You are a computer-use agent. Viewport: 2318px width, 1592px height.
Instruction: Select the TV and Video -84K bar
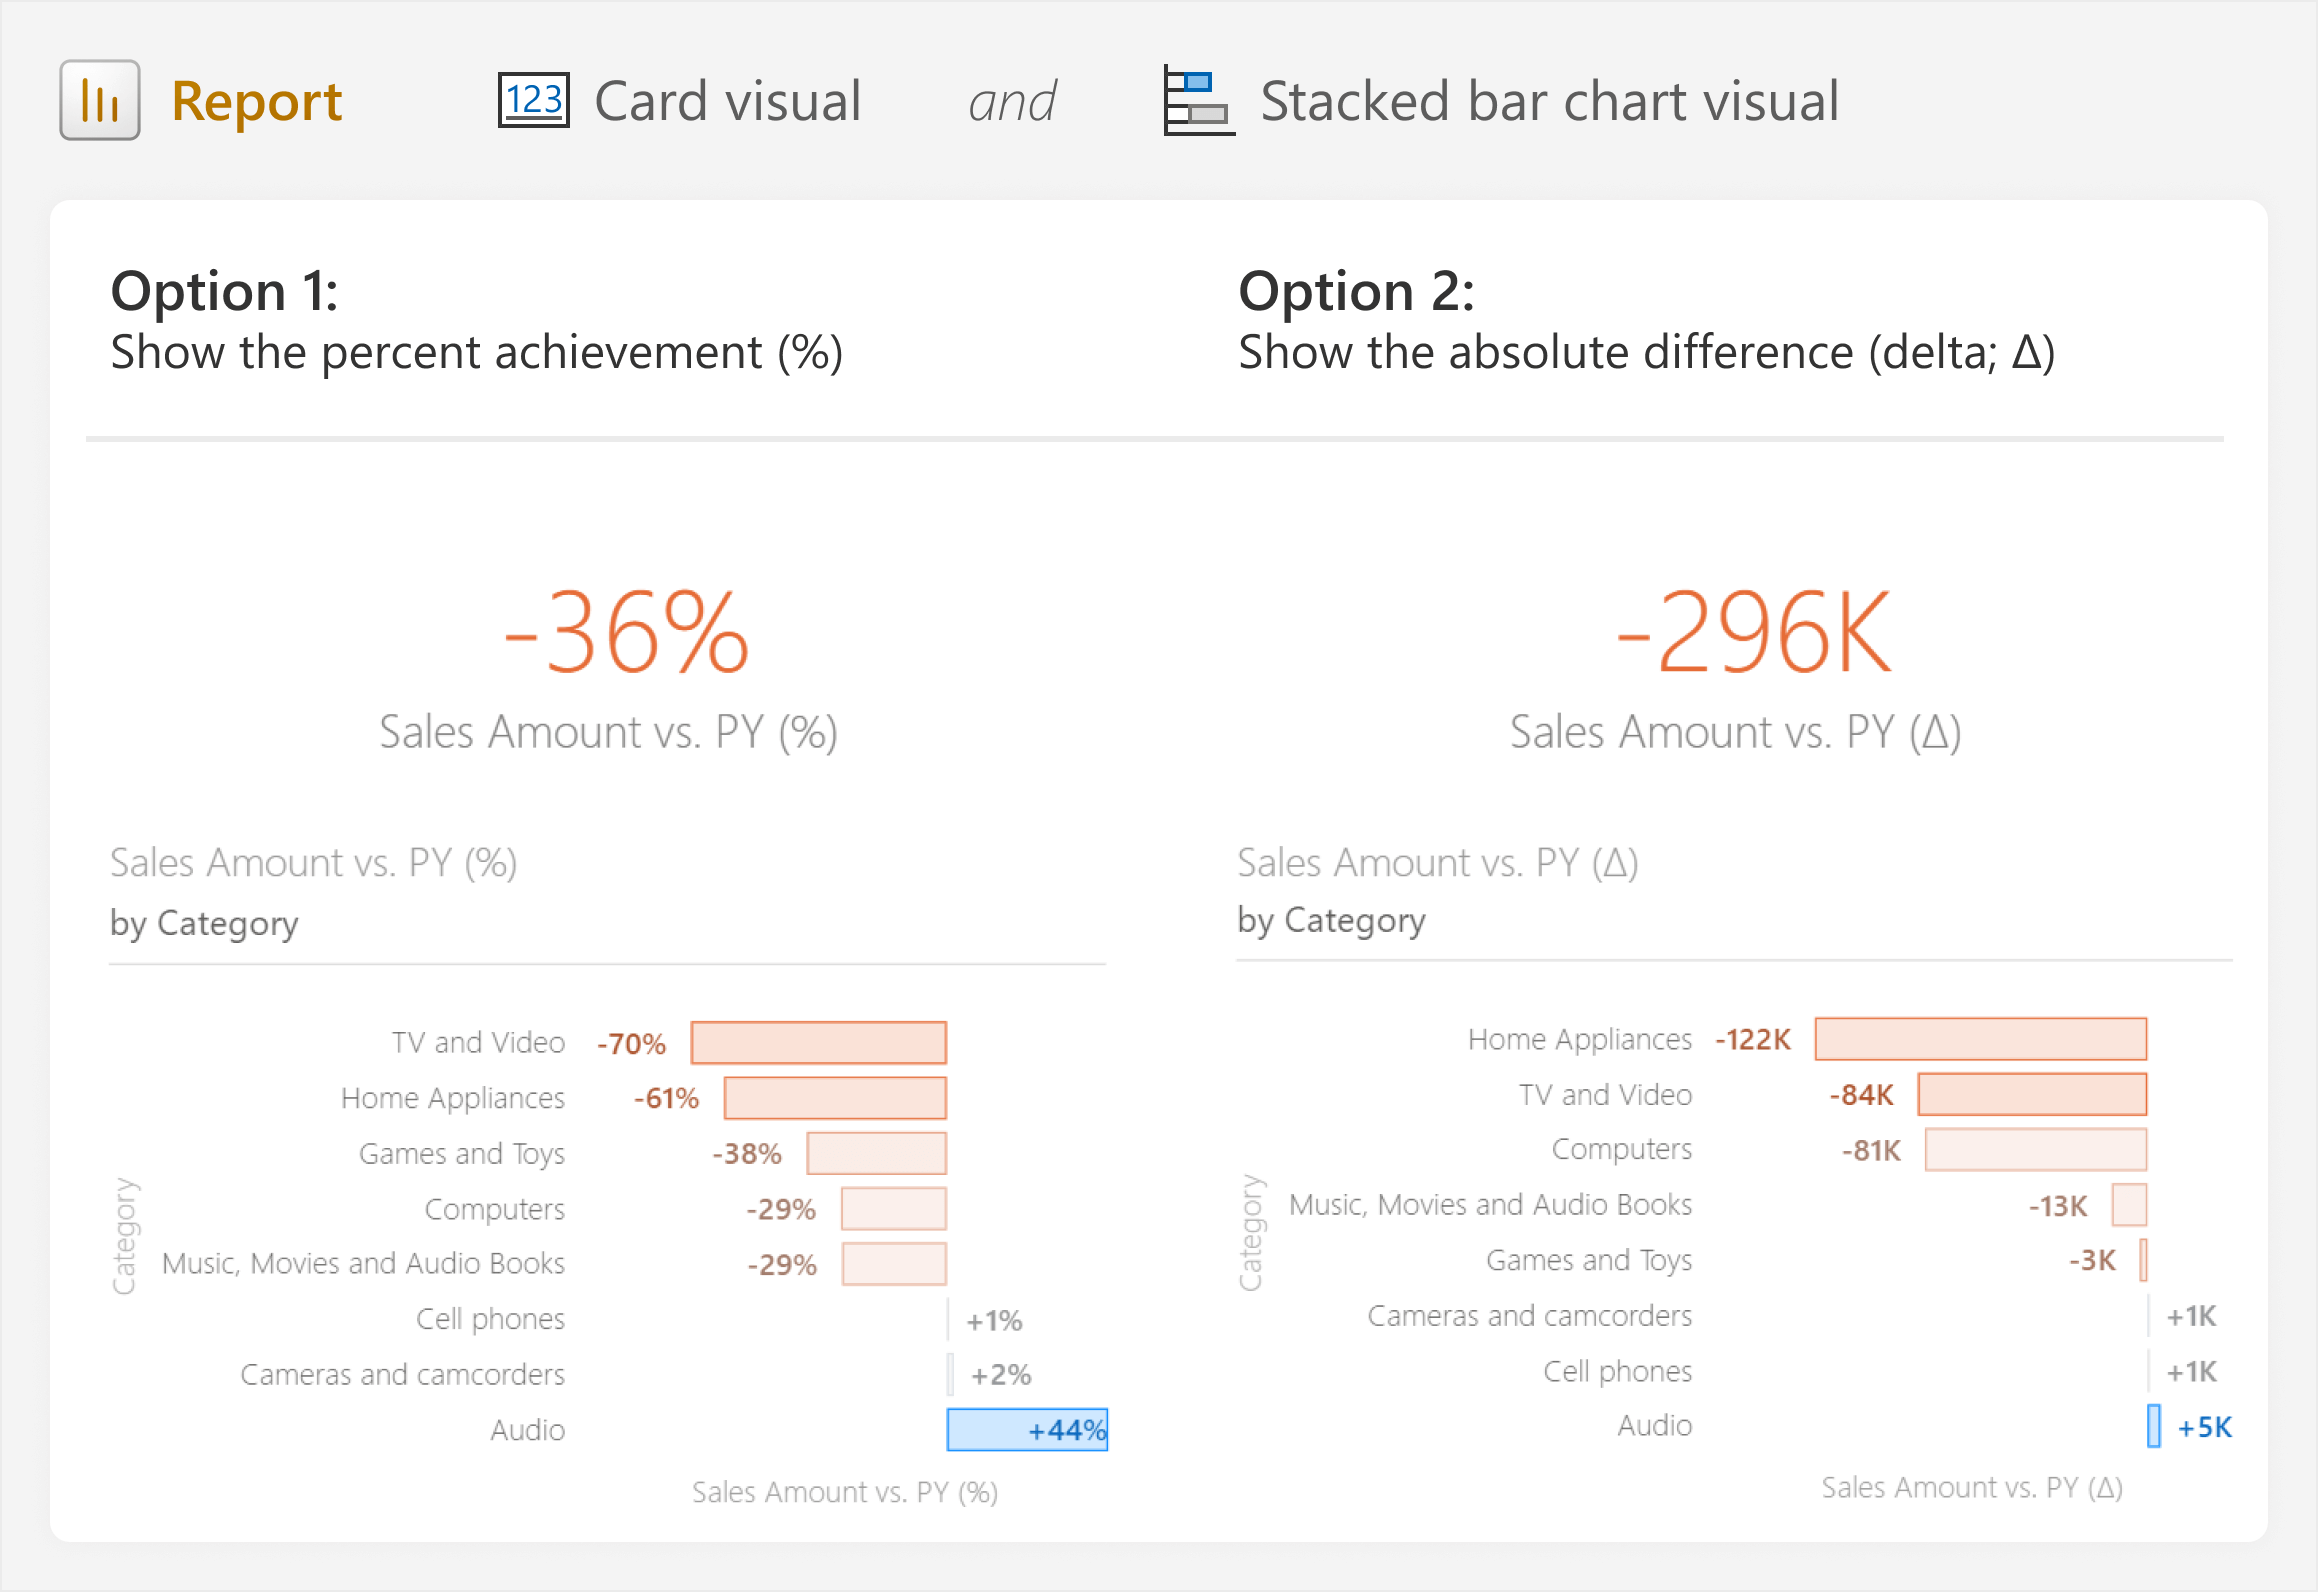coord(2032,1094)
